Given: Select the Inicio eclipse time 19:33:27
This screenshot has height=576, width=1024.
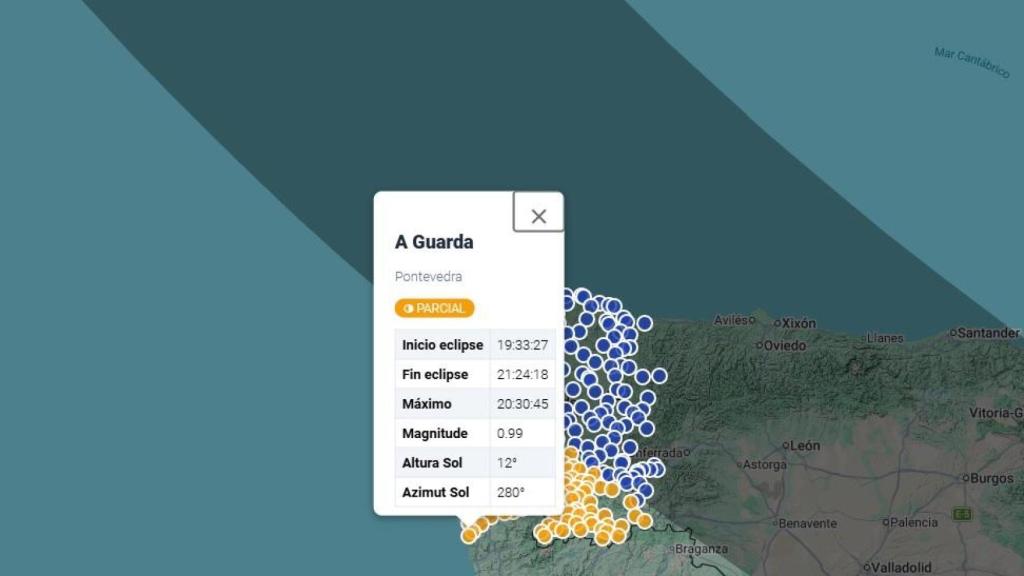Looking at the screenshot, I should 522,345.
